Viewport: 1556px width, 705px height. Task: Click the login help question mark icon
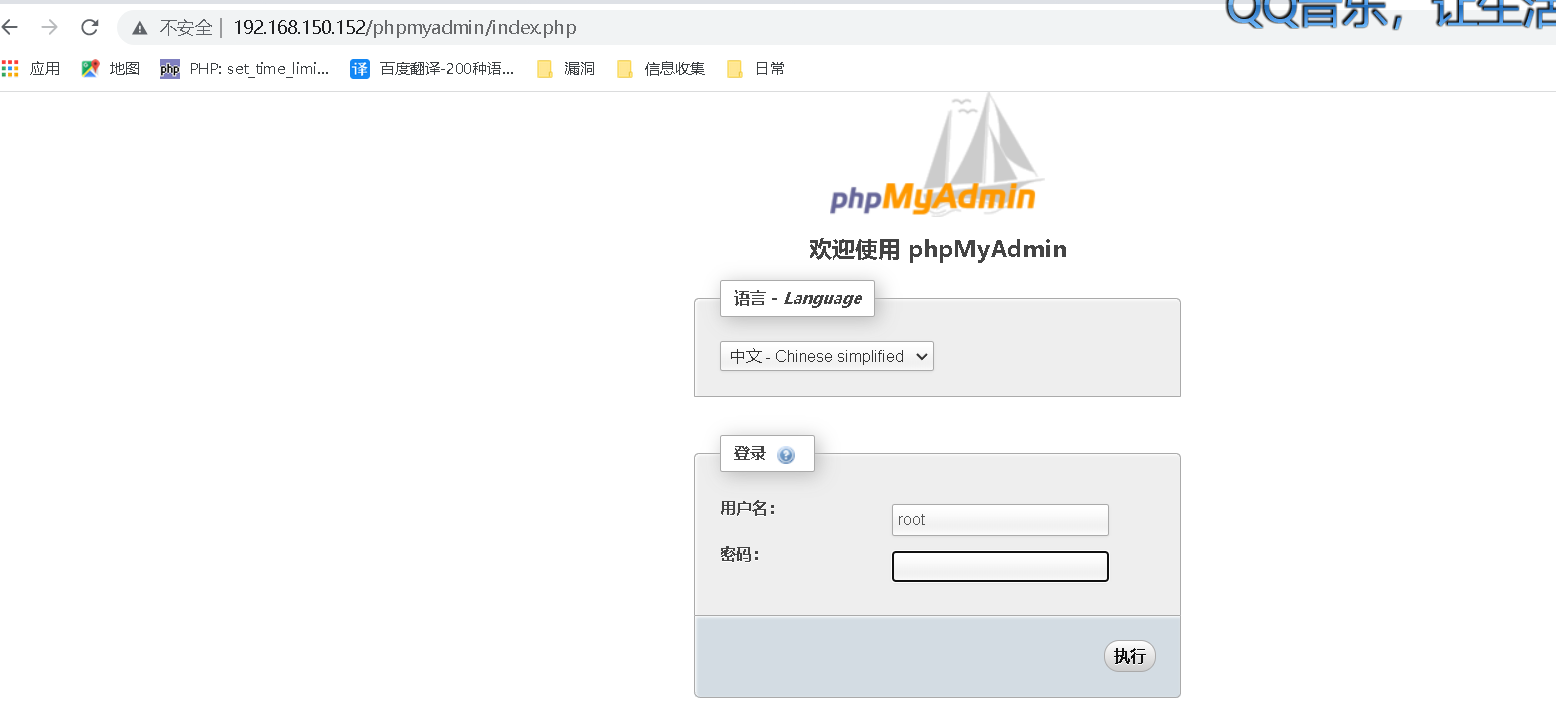coord(786,455)
